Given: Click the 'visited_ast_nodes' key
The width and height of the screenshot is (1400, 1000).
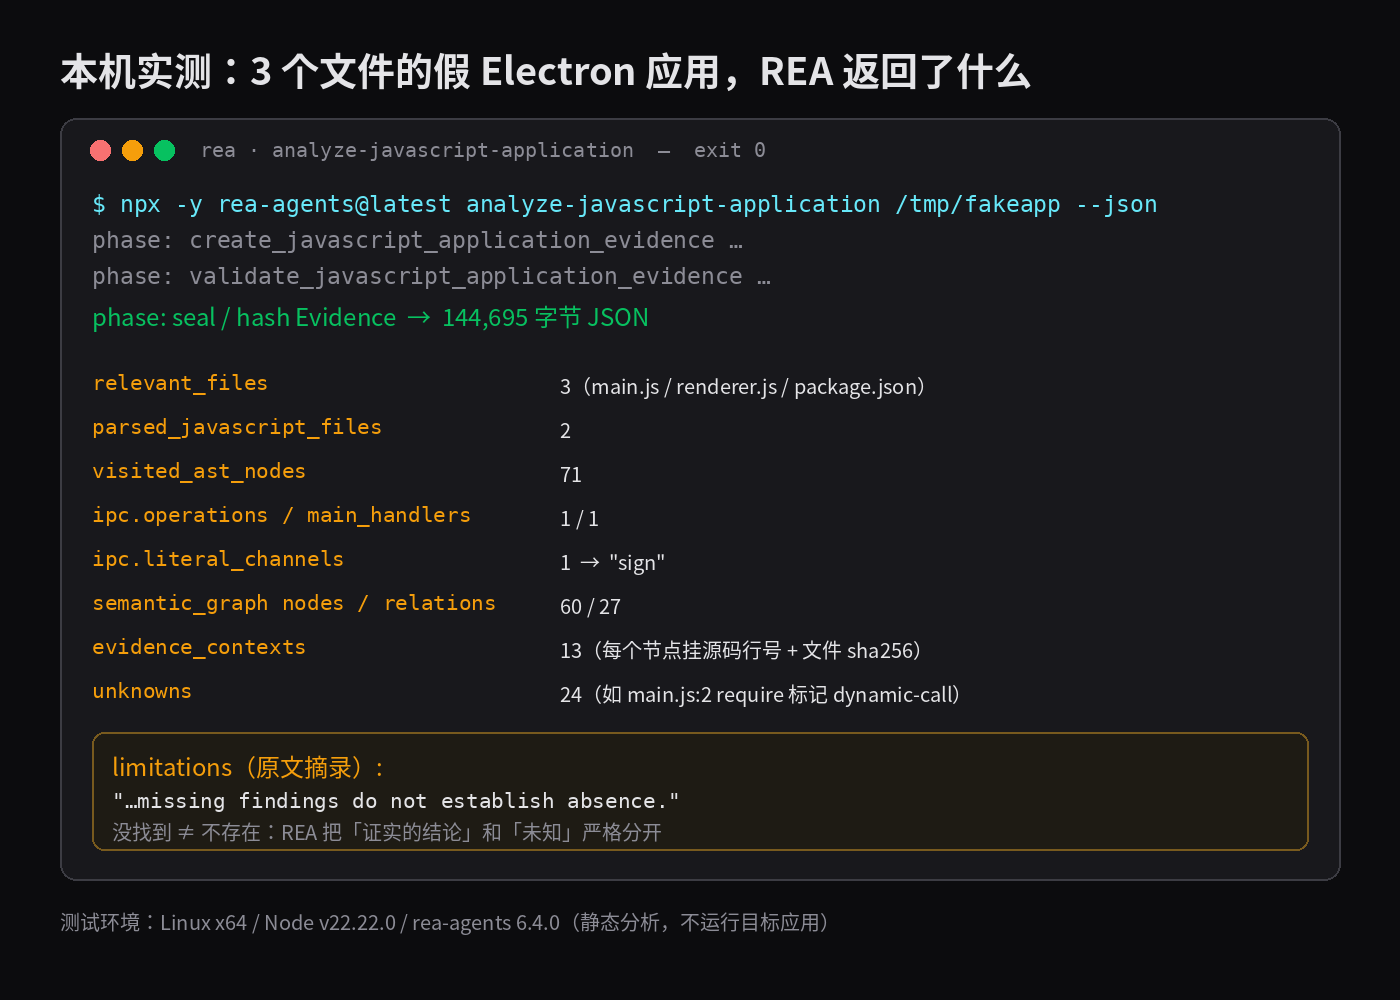Looking at the screenshot, I should click(199, 471).
